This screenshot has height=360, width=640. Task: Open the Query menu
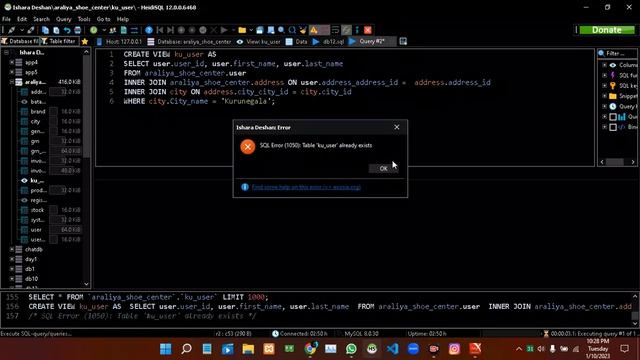pos(63,19)
